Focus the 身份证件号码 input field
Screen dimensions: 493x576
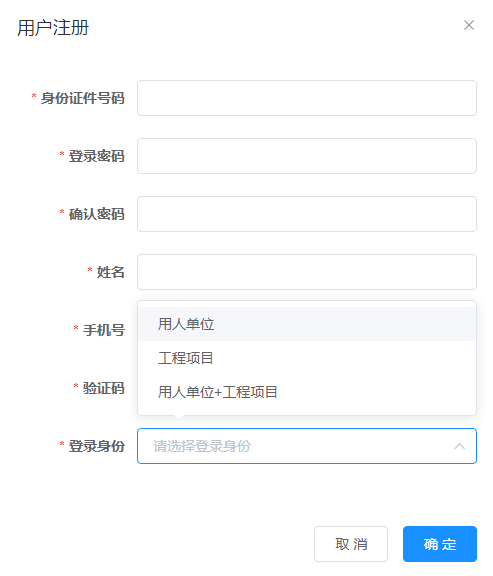(307, 98)
